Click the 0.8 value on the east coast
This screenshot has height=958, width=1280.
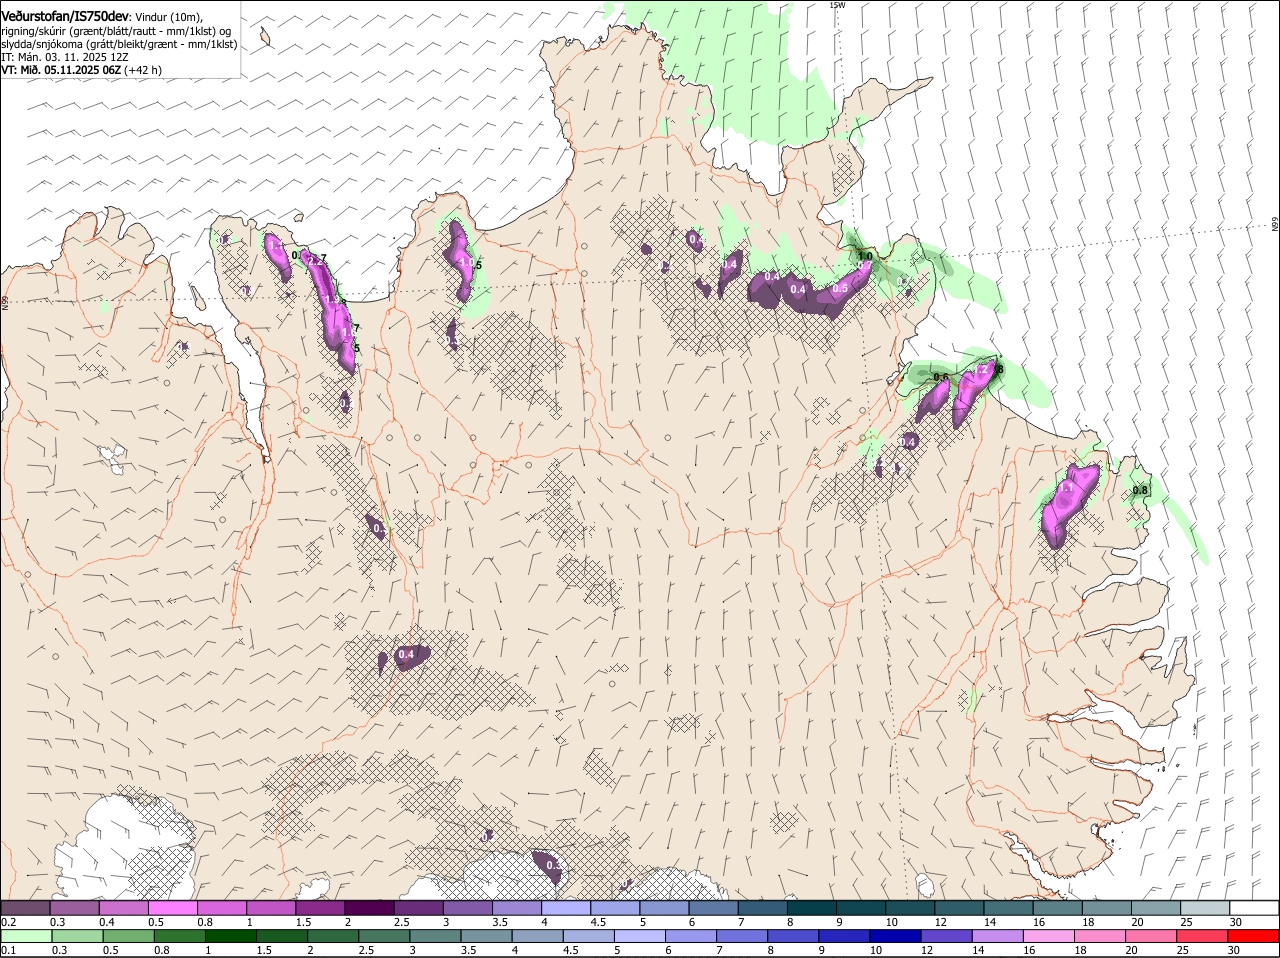click(x=1140, y=490)
